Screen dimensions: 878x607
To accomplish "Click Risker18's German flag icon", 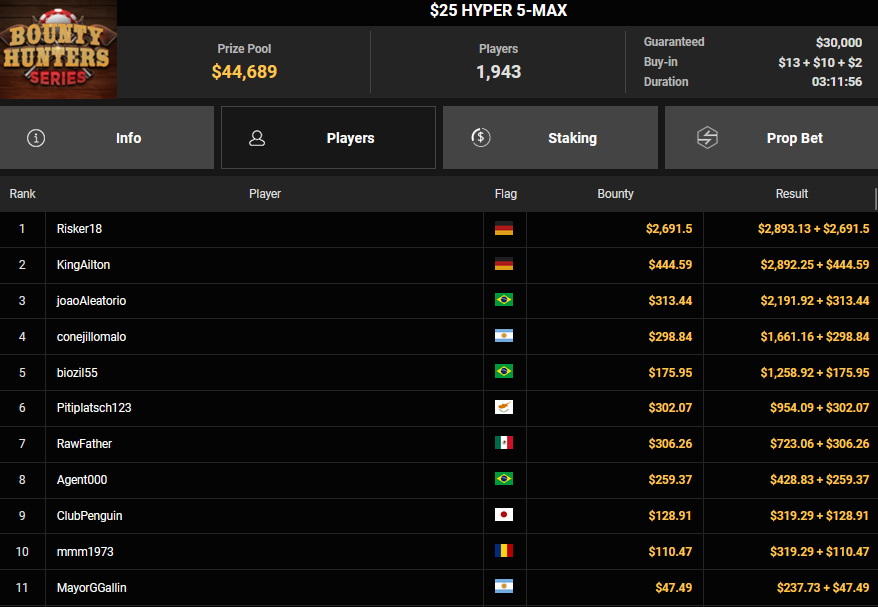I will click(x=504, y=229).
